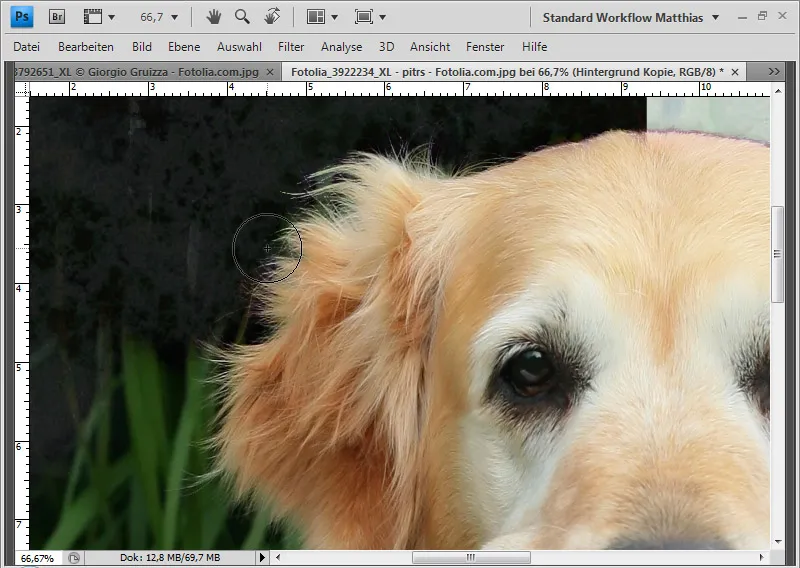This screenshot has height=568, width=800.
Task: Open zoom level dropdown arrow beside 66,7
Action: [174, 17]
